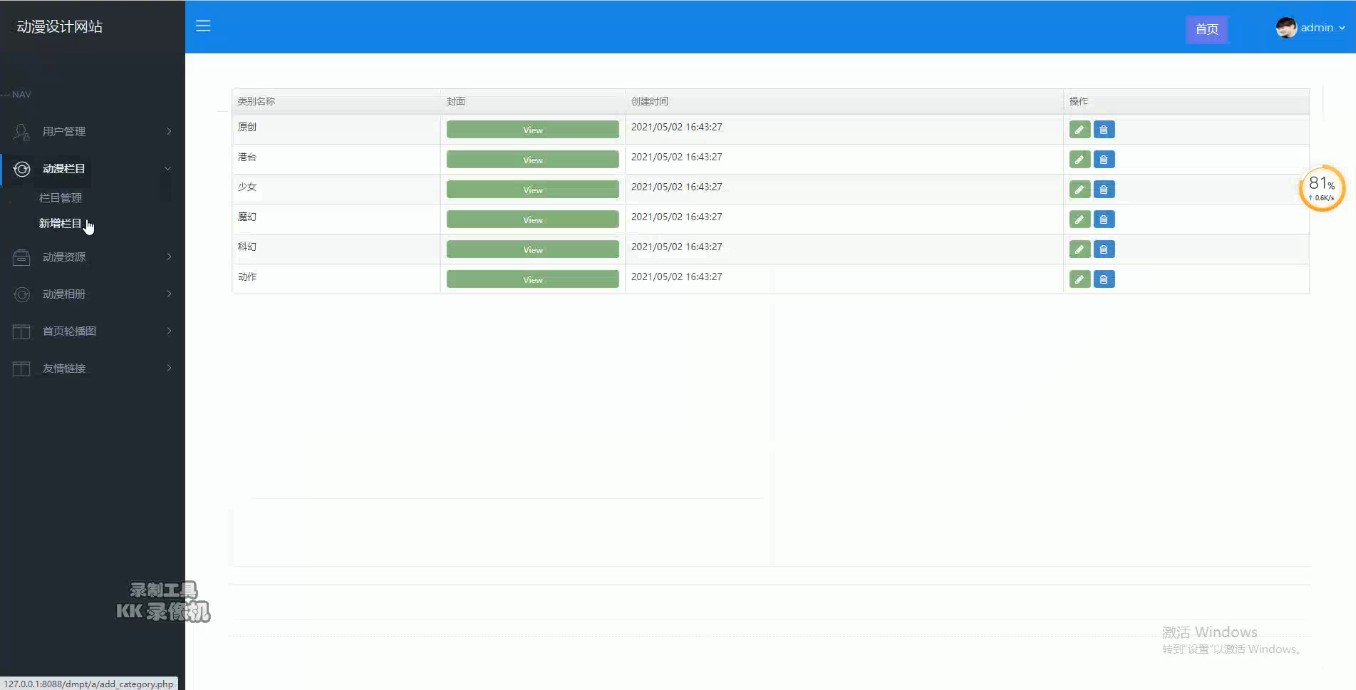Expand the 首页轮播图 menu chevron
The image size is (1356, 690).
(x=168, y=331)
